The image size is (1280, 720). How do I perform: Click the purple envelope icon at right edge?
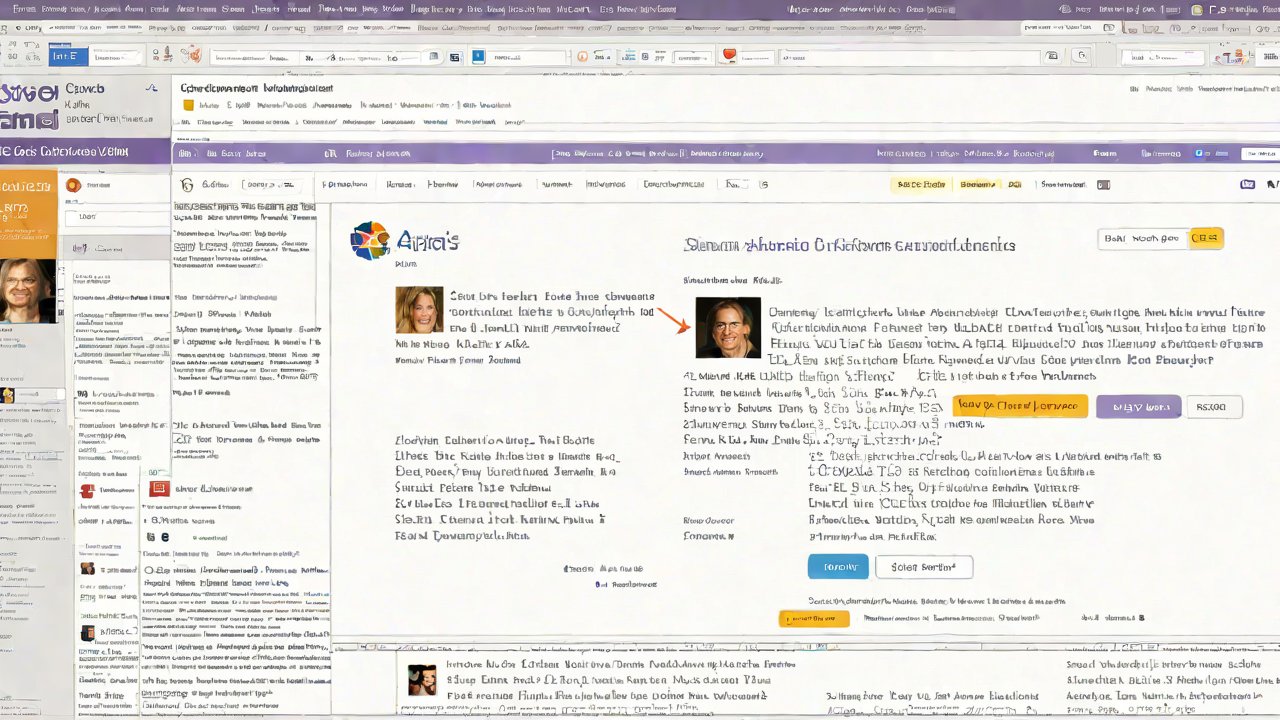pos(1247,185)
